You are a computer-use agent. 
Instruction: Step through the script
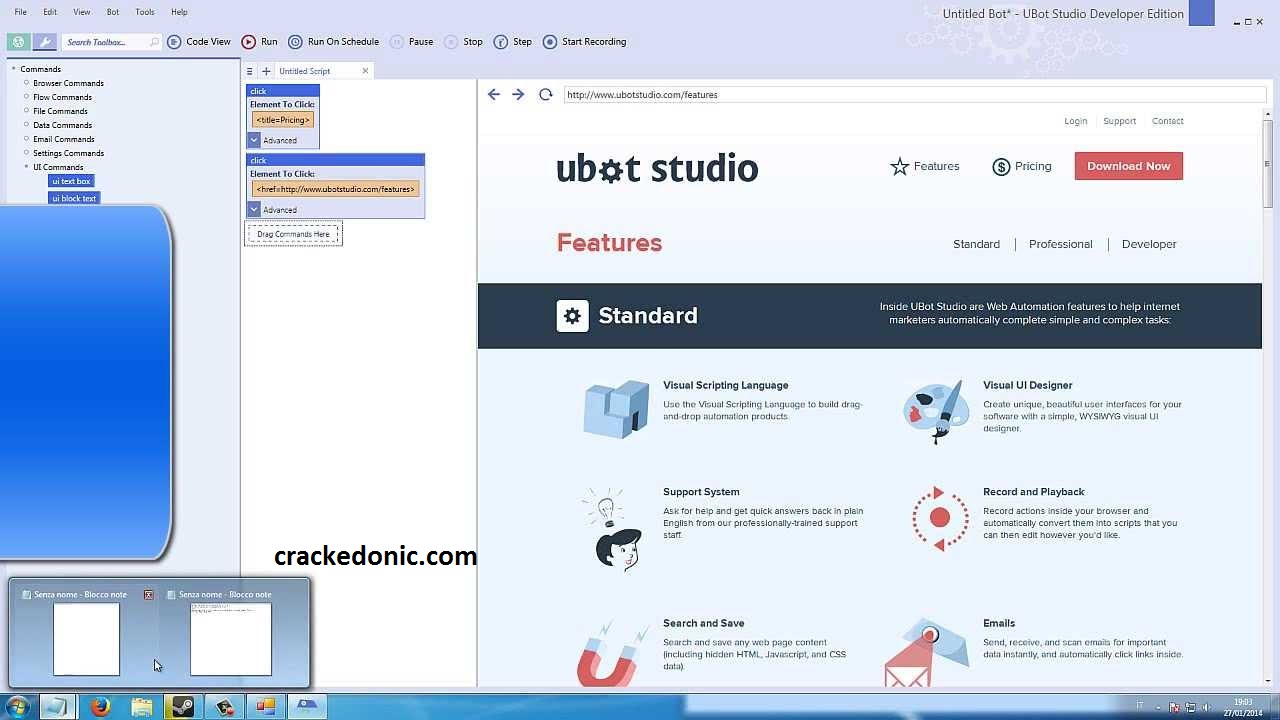coord(513,42)
